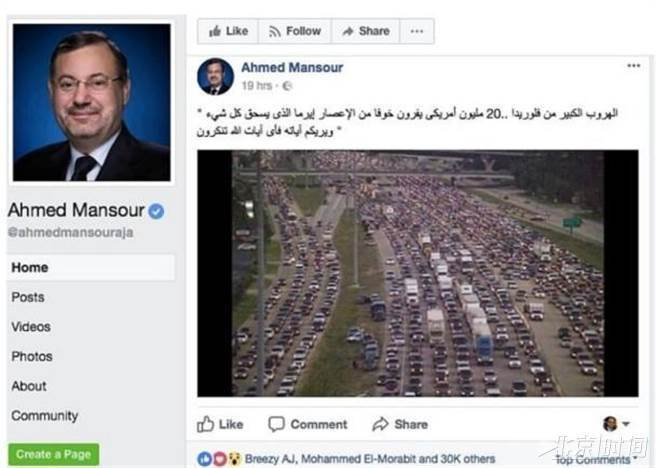656x468 pixels.
Task: Open the page's more options ellipsis
Action: coord(417,31)
